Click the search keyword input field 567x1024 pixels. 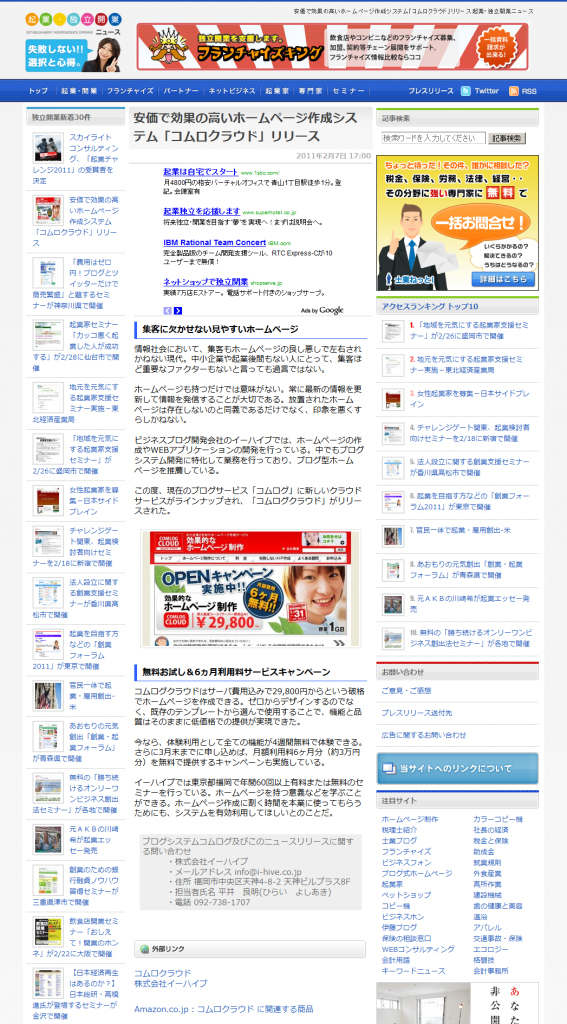pyautogui.click(x=434, y=138)
